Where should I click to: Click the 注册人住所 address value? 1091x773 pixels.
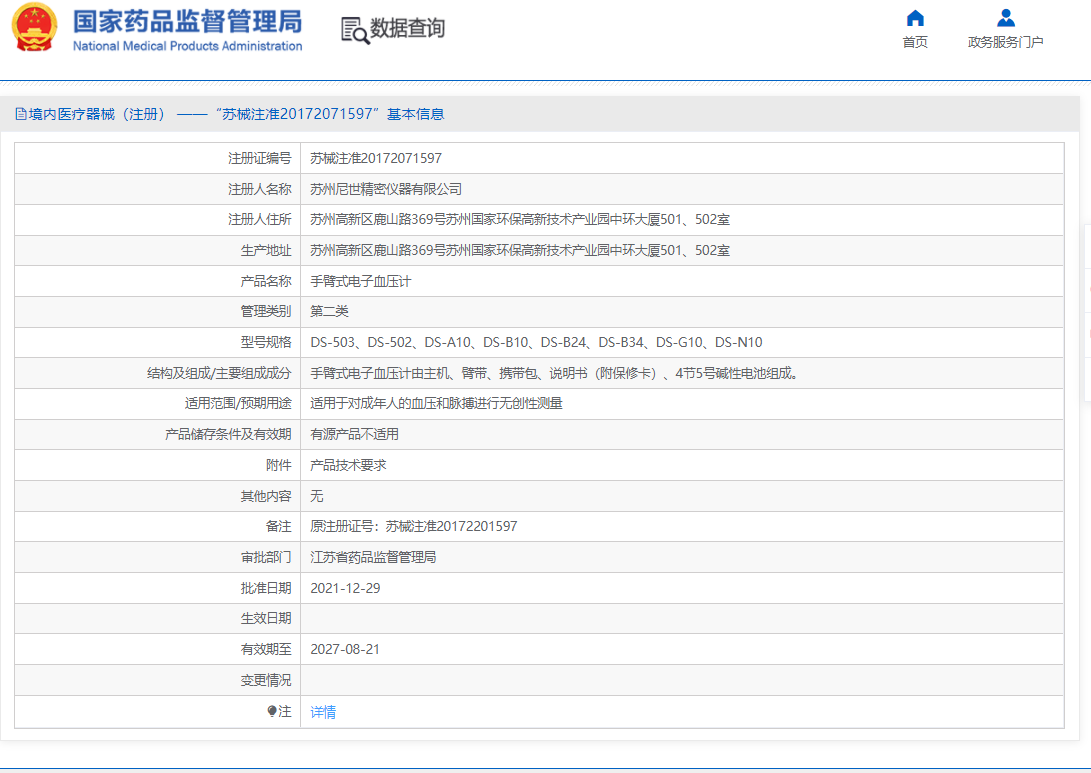[x=520, y=220]
